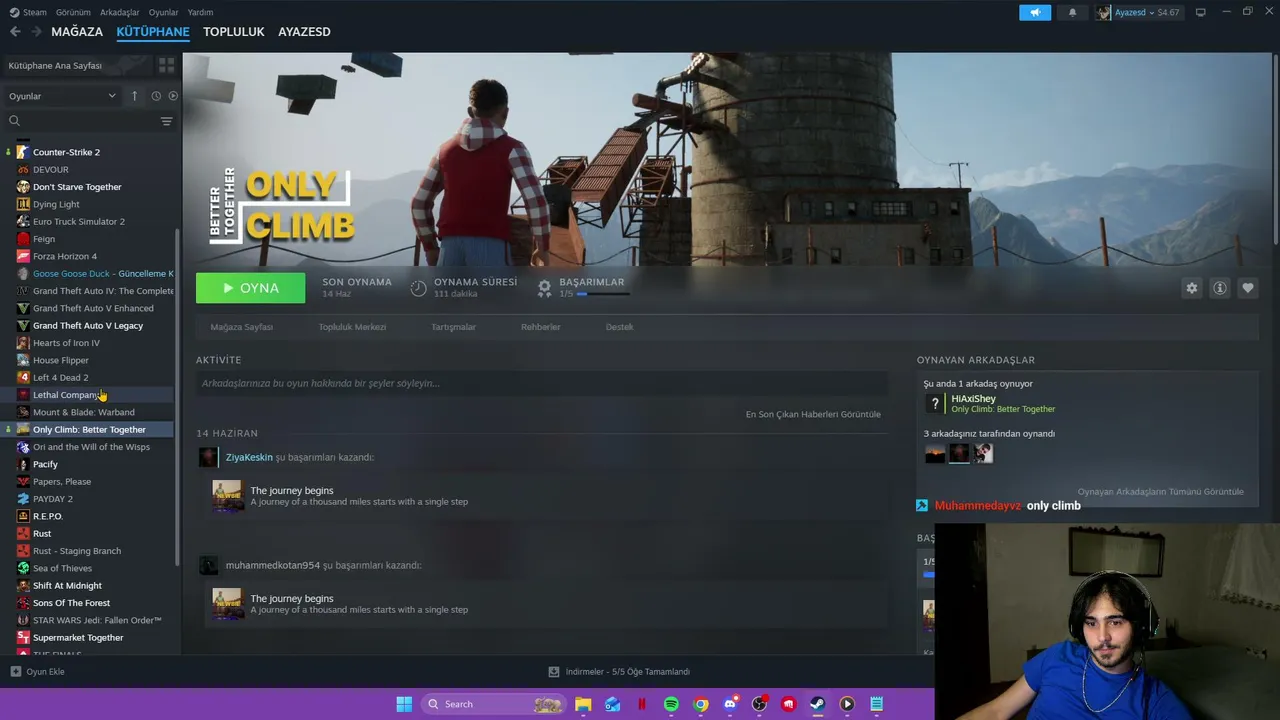
Task: Click the Counter-Strike 2 game icon
Action: click(23, 152)
